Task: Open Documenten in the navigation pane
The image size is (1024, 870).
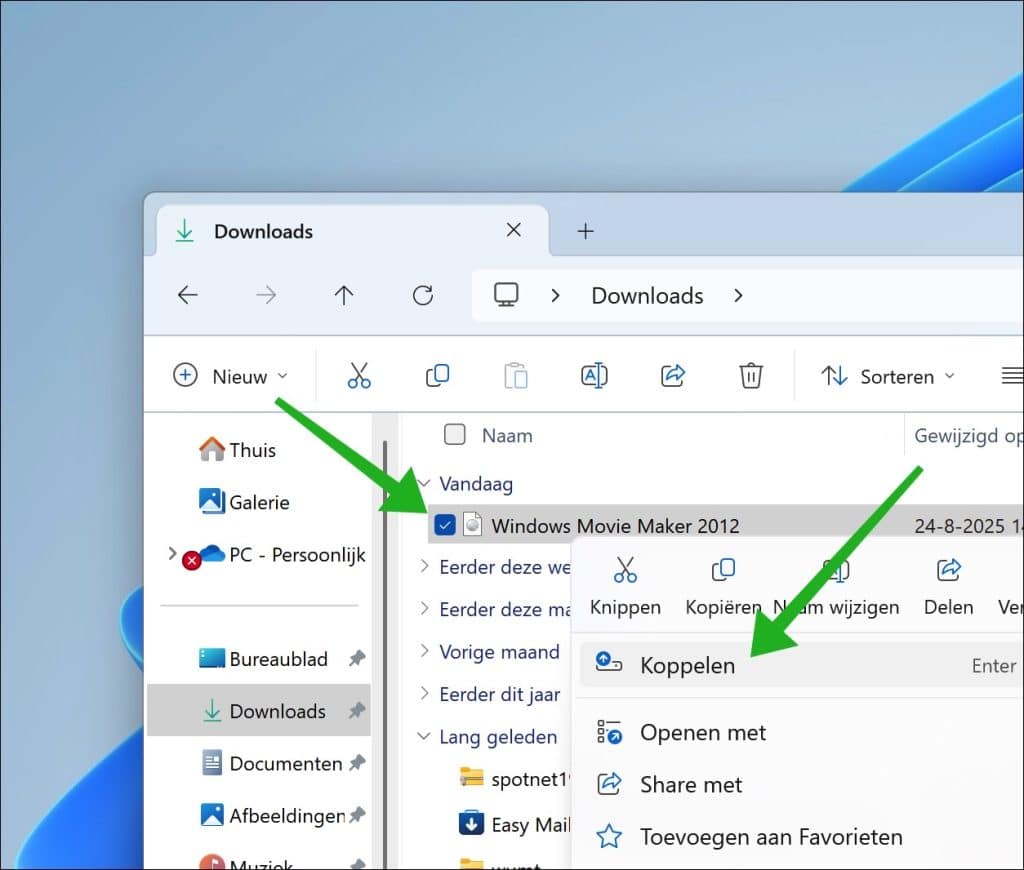Action: [270, 763]
